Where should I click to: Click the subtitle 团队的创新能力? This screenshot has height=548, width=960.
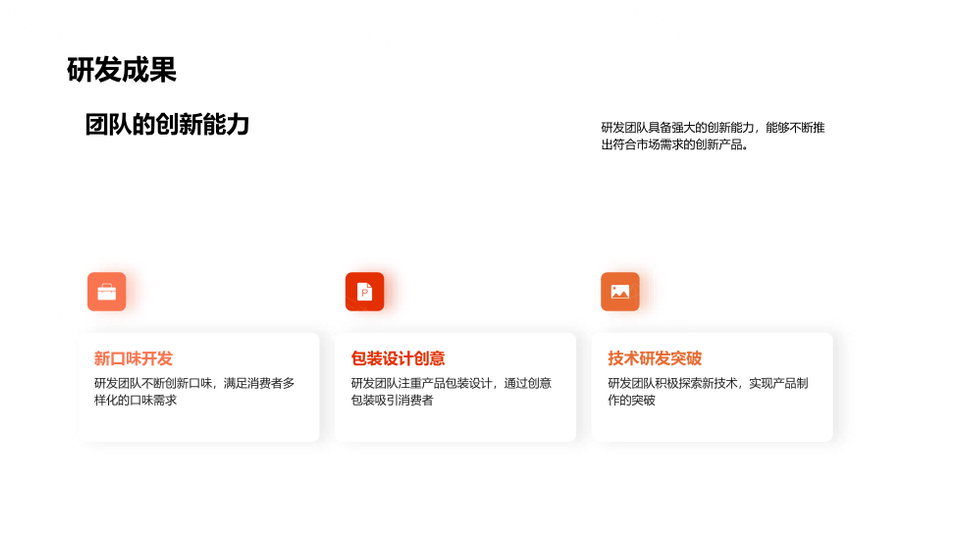tap(167, 125)
